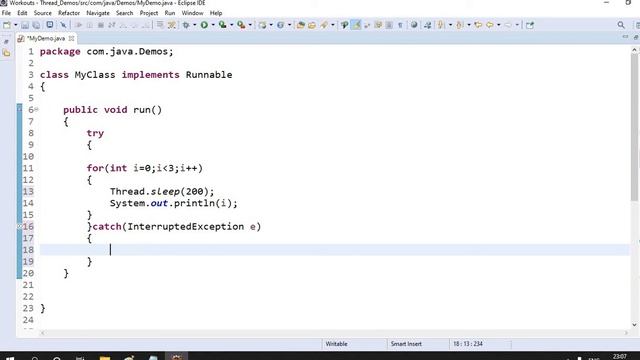The height and width of the screenshot is (360, 640).
Task: Open the Project menu
Action: point(149,13)
